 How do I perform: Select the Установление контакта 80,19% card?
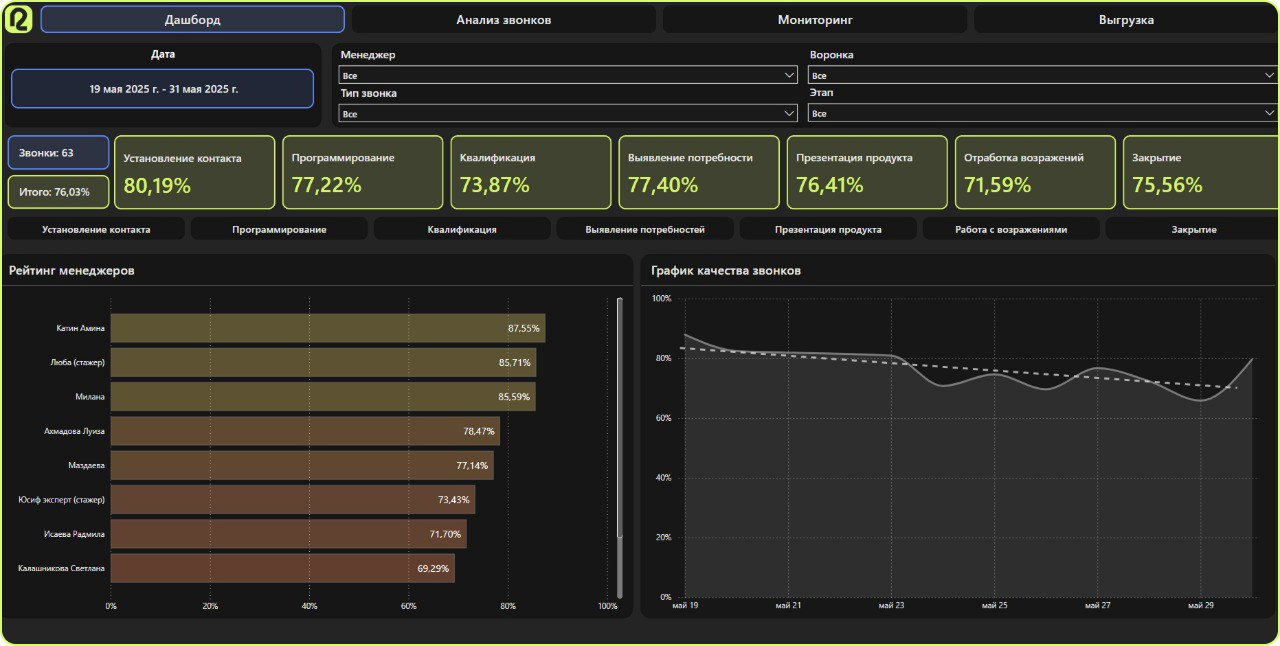click(x=194, y=172)
